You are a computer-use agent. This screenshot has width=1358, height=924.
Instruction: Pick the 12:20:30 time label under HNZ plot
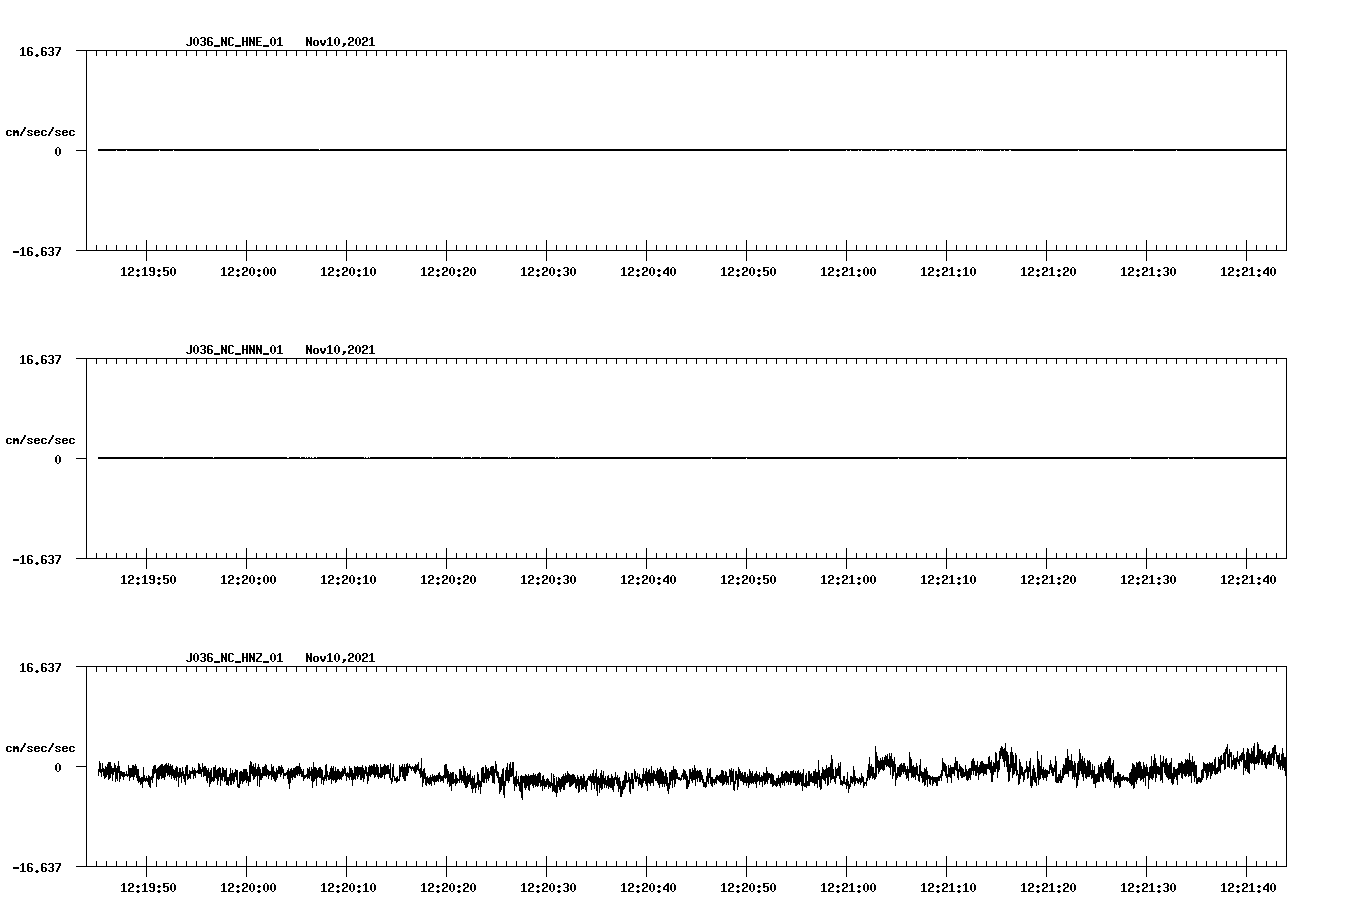click(548, 888)
